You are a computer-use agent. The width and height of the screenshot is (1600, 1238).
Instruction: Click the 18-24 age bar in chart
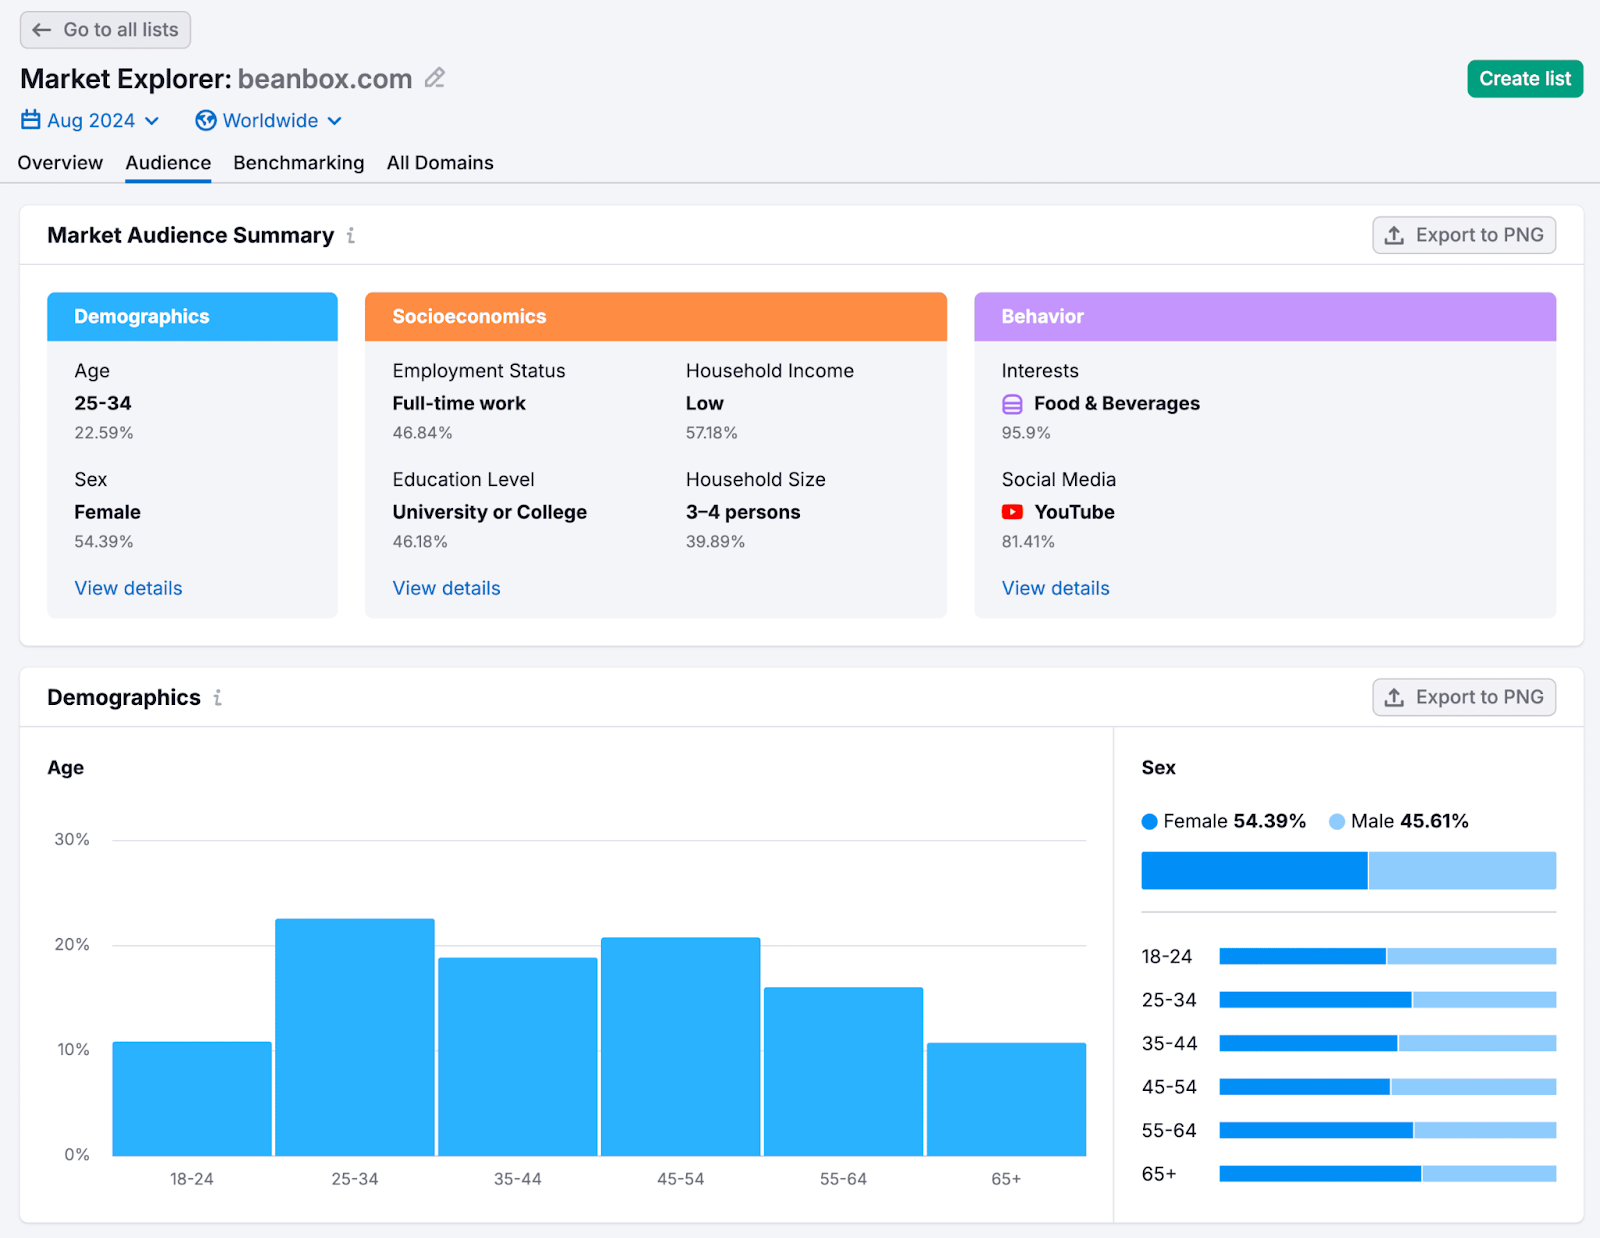pyautogui.click(x=192, y=1099)
